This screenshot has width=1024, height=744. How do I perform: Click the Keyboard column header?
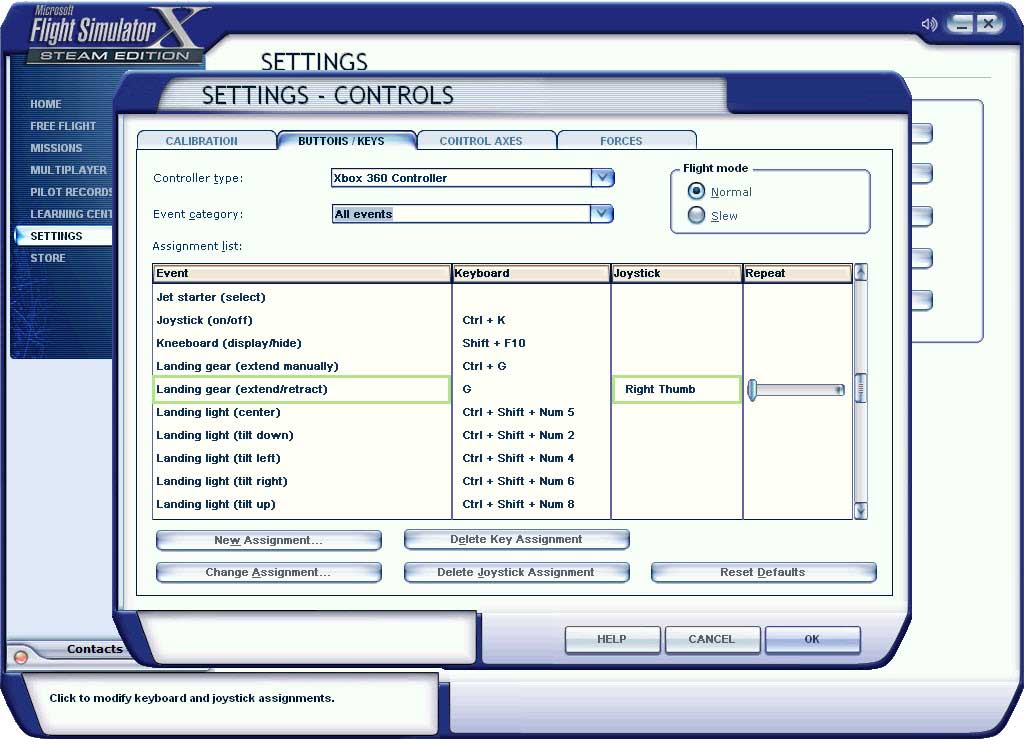tap(531, 273)
